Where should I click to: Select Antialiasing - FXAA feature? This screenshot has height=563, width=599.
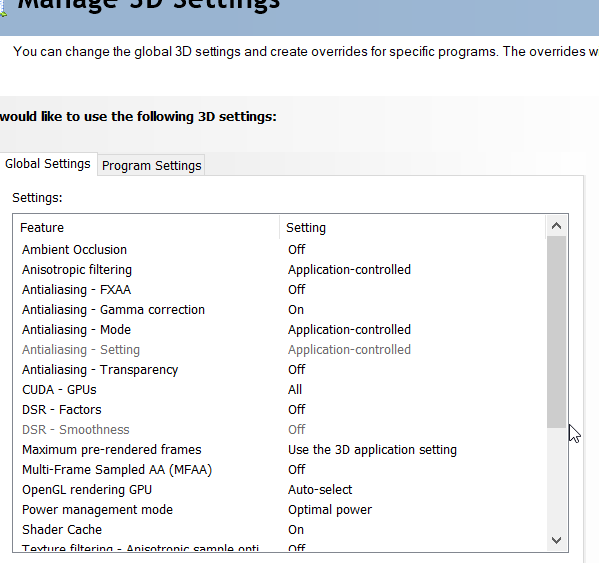tap(76, 290)
